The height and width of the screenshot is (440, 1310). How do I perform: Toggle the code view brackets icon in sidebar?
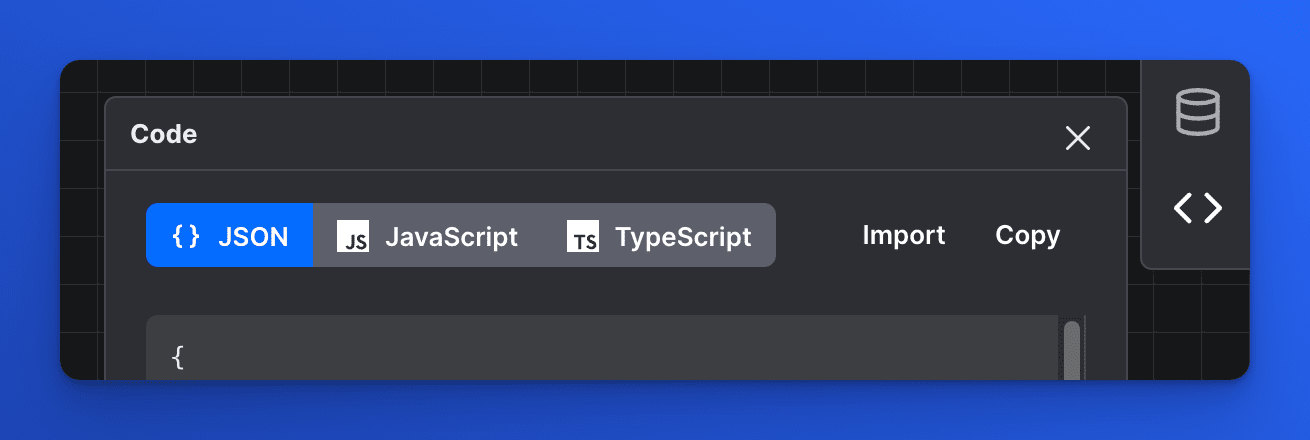point(1197,208)
